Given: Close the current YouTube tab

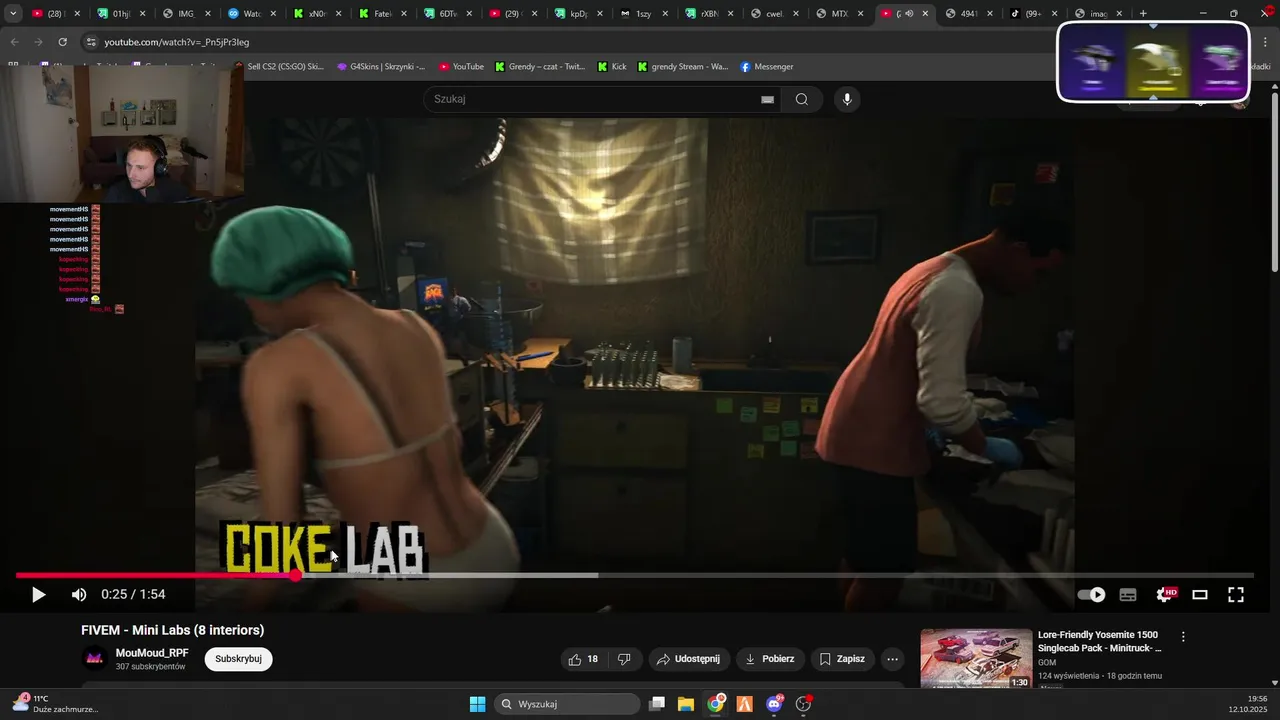Looking at the screenshot, I should pos(925,14).
